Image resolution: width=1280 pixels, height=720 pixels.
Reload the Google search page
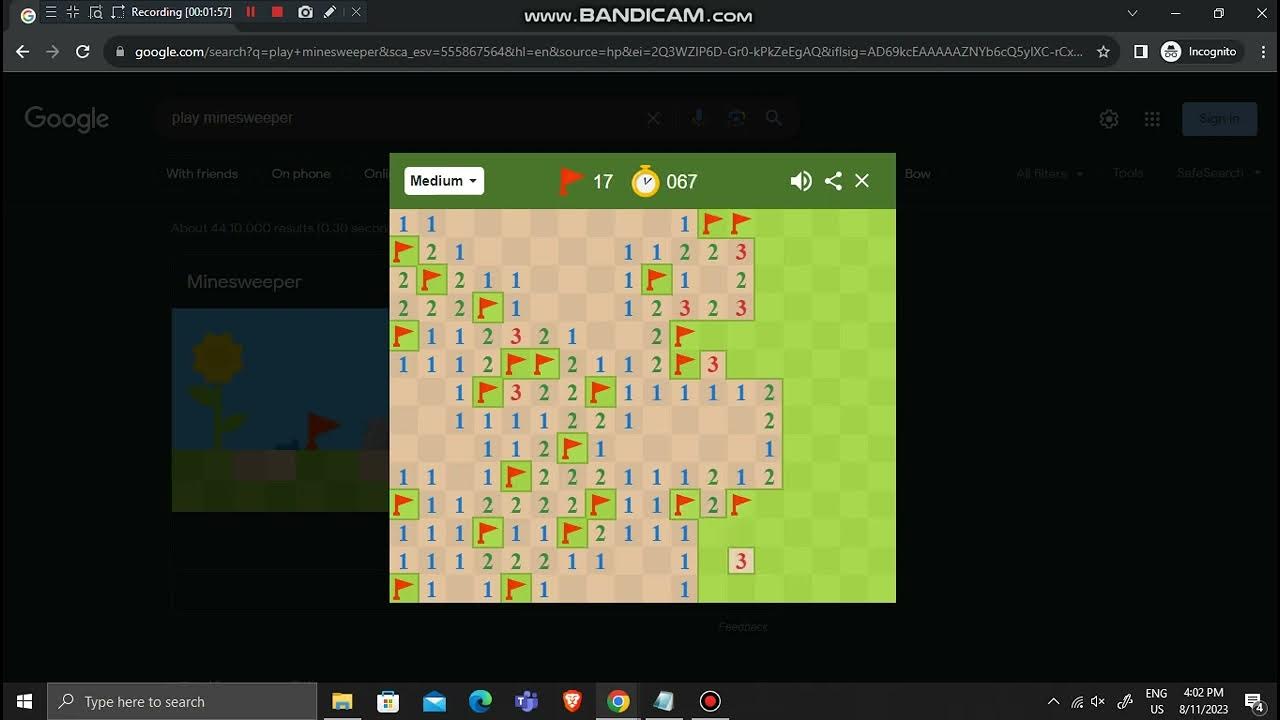(x=83, y=52)
